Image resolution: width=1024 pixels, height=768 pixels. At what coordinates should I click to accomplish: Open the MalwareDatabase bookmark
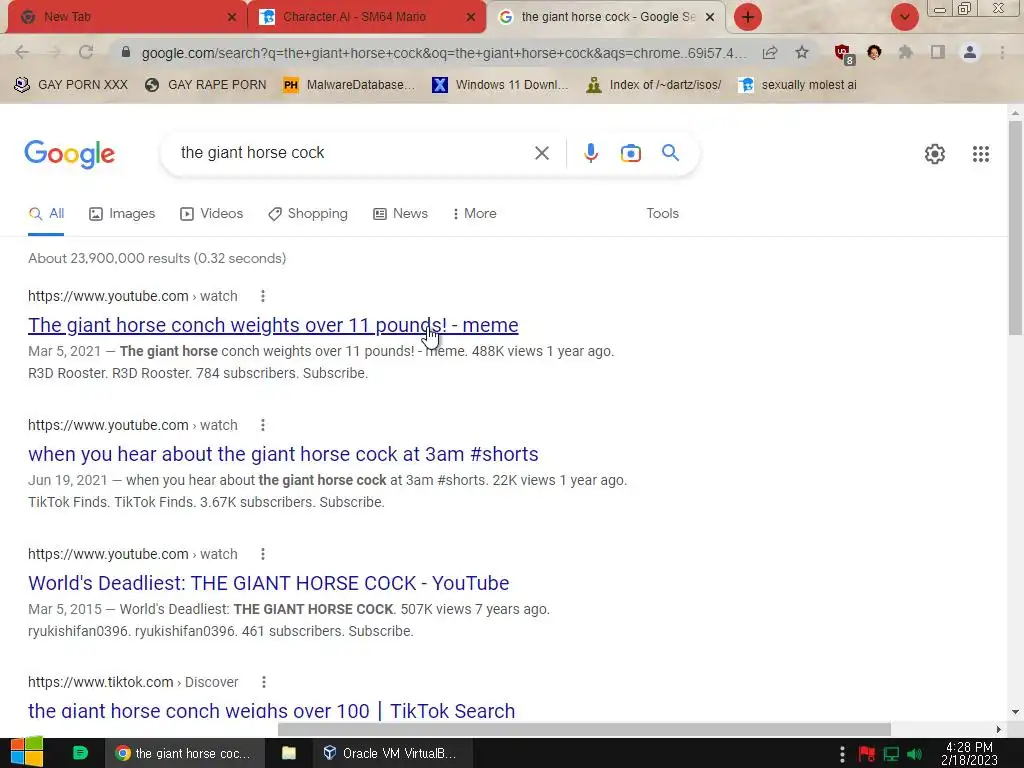tap(349, 85)
